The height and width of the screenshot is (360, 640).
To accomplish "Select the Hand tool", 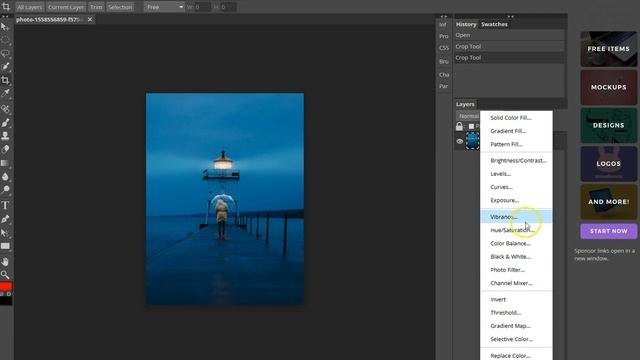I will [x=5, y=262].
